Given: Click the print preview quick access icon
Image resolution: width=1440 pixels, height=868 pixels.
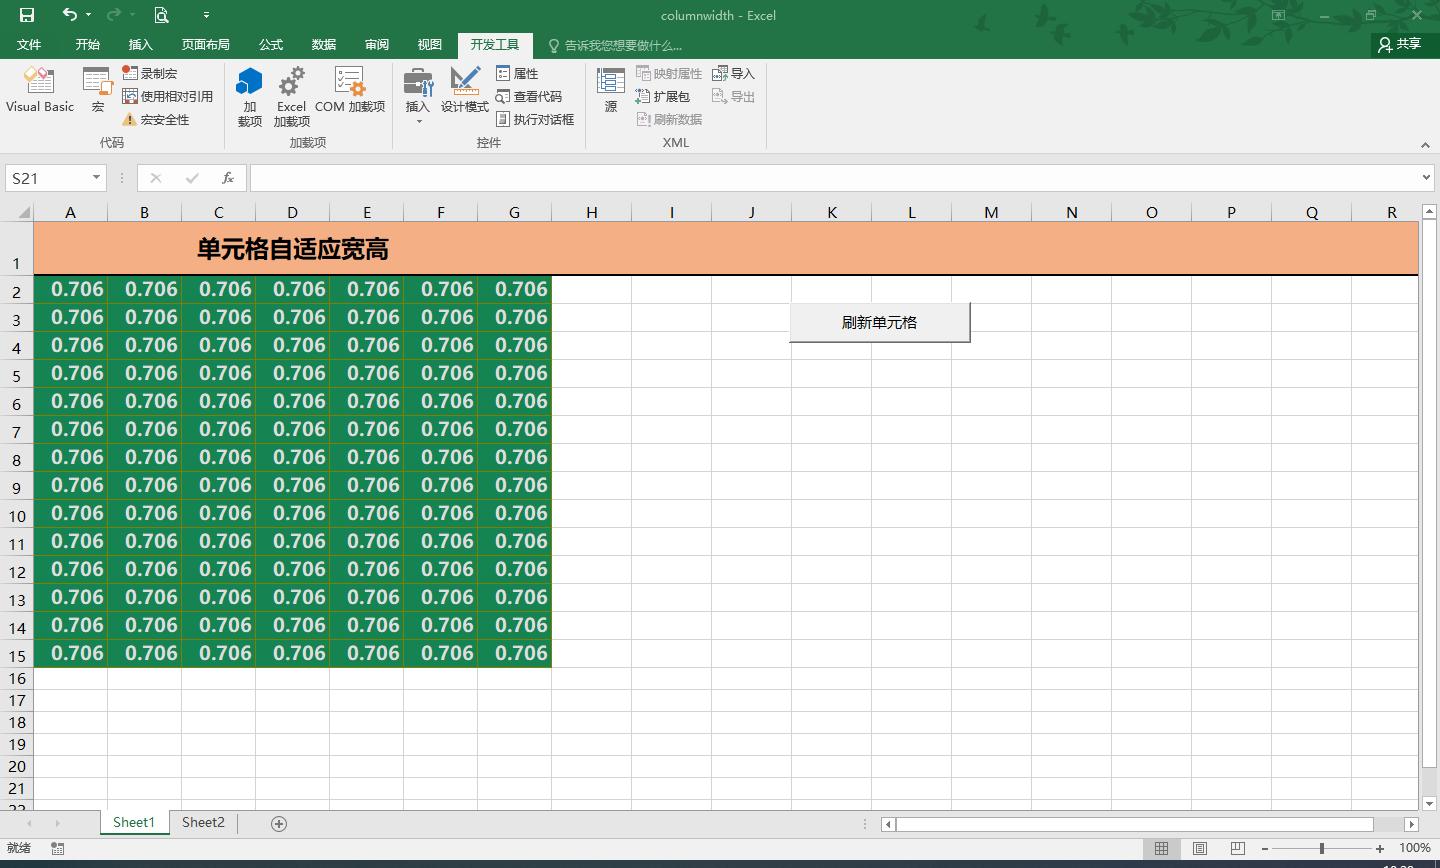Looking at the screenshot, I should 161,15.
